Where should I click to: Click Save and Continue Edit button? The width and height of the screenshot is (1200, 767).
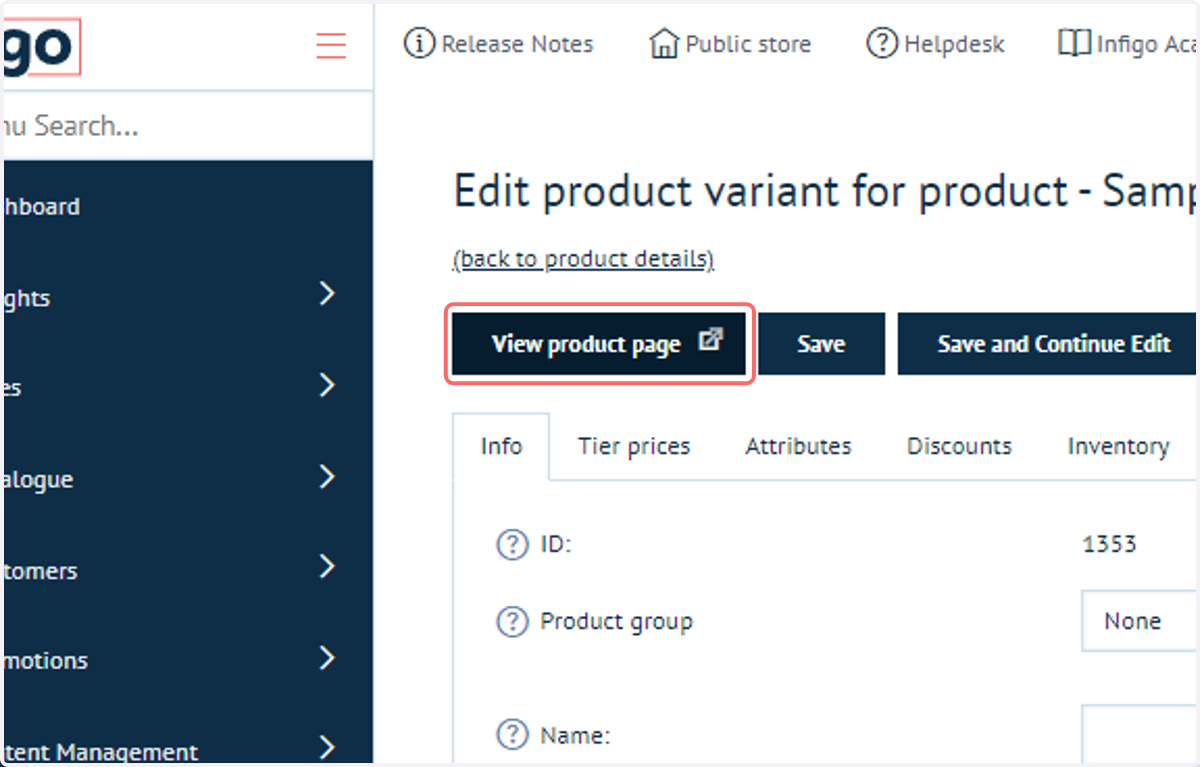pyautogui.click(x=1049, y=344)
